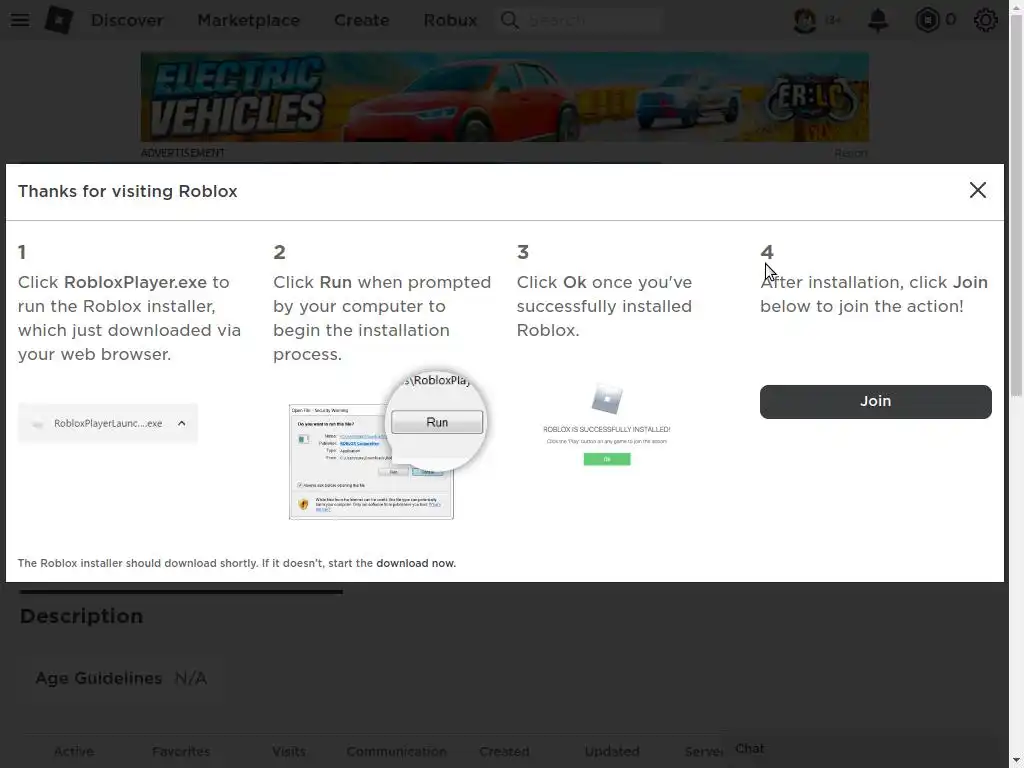1024x768 pixels.
Task: Click the Report link under the ad
Action: (851, 153)
